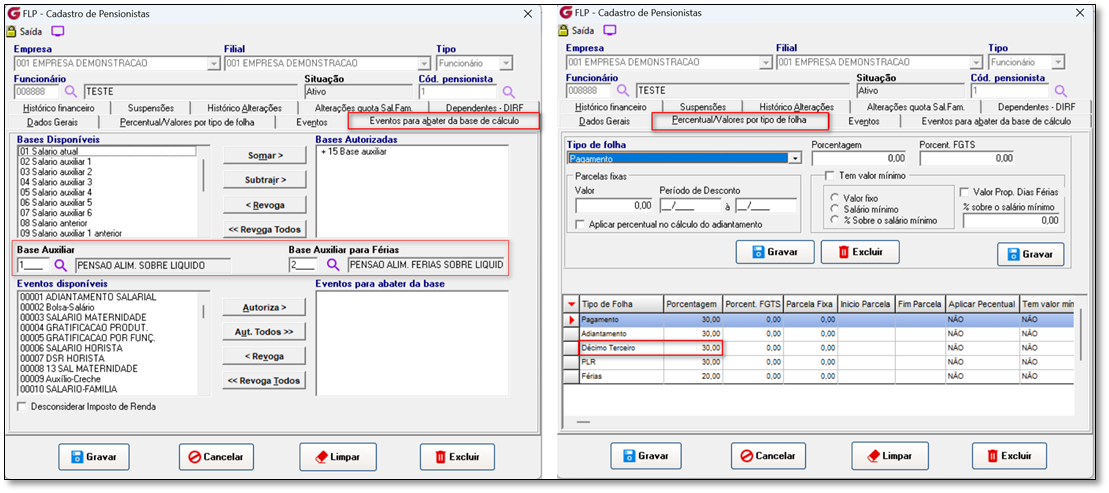Select 00003 SALARIO MATERNIDADE event
This screenshot has width=1109, height=493.
(83, 317)
